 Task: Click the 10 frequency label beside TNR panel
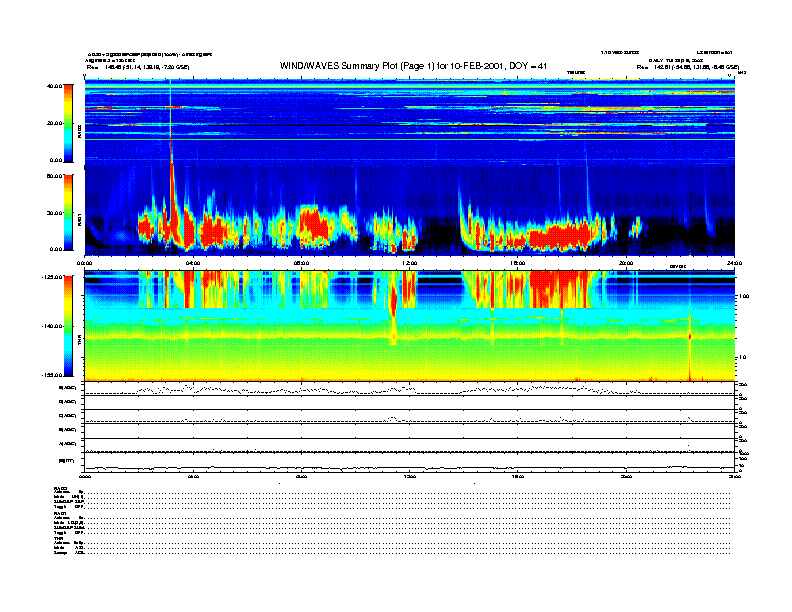pyautogui.click(x=744, y=357)
